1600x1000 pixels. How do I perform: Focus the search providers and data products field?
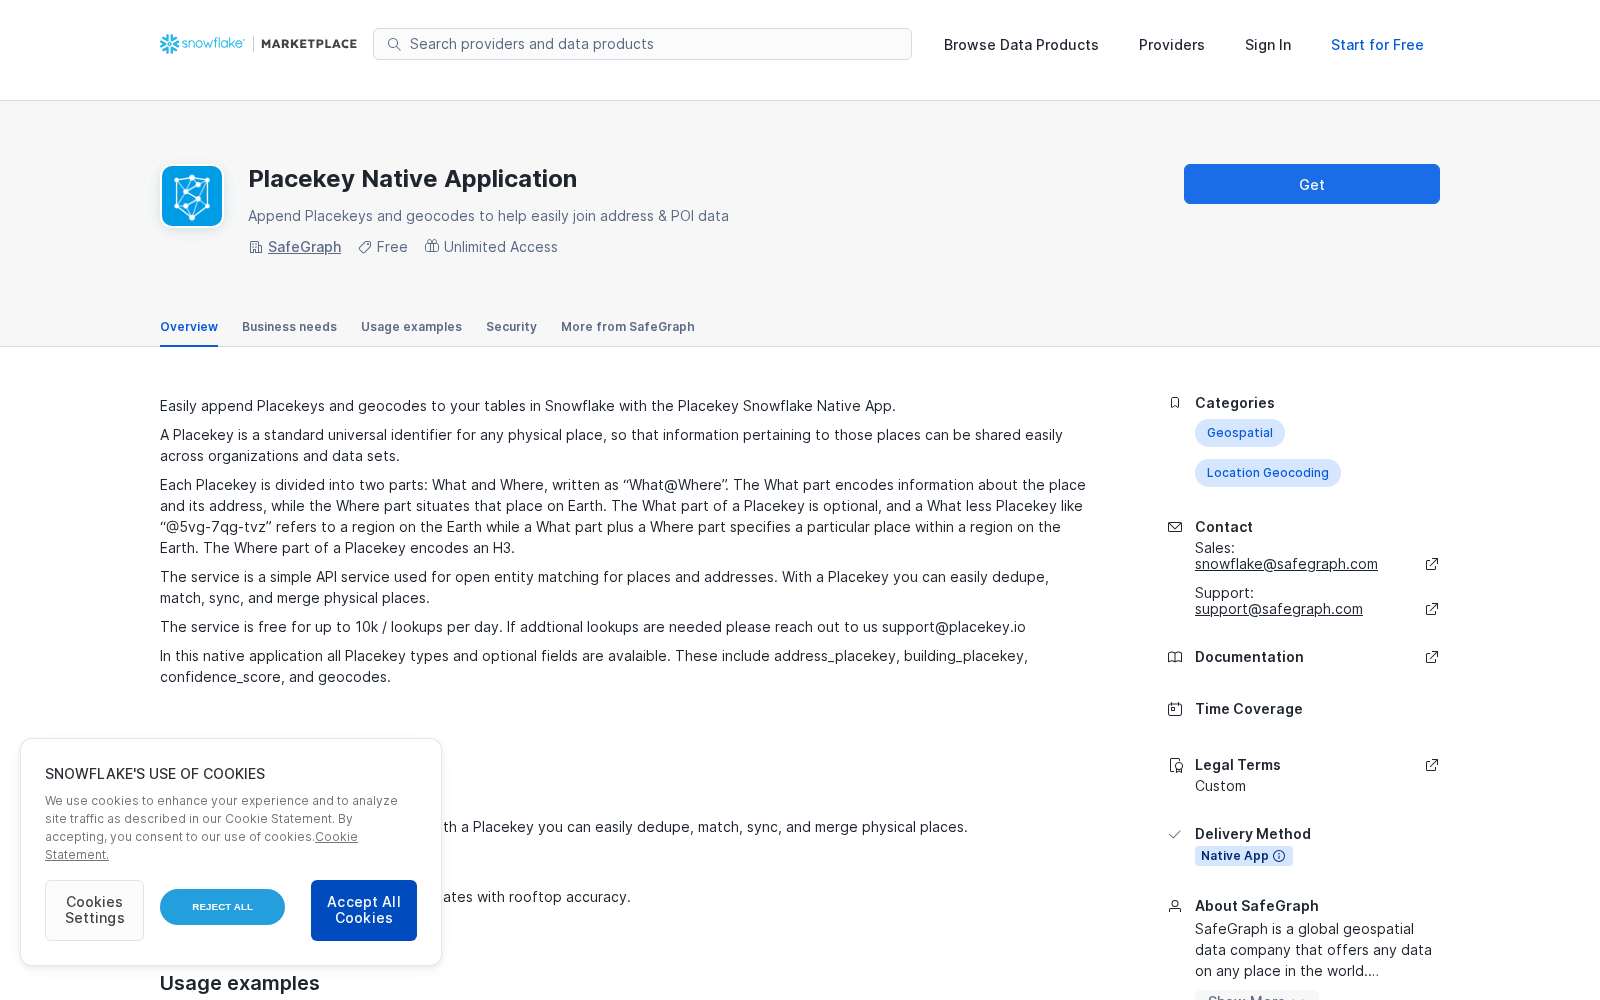(x=642, y=44)
